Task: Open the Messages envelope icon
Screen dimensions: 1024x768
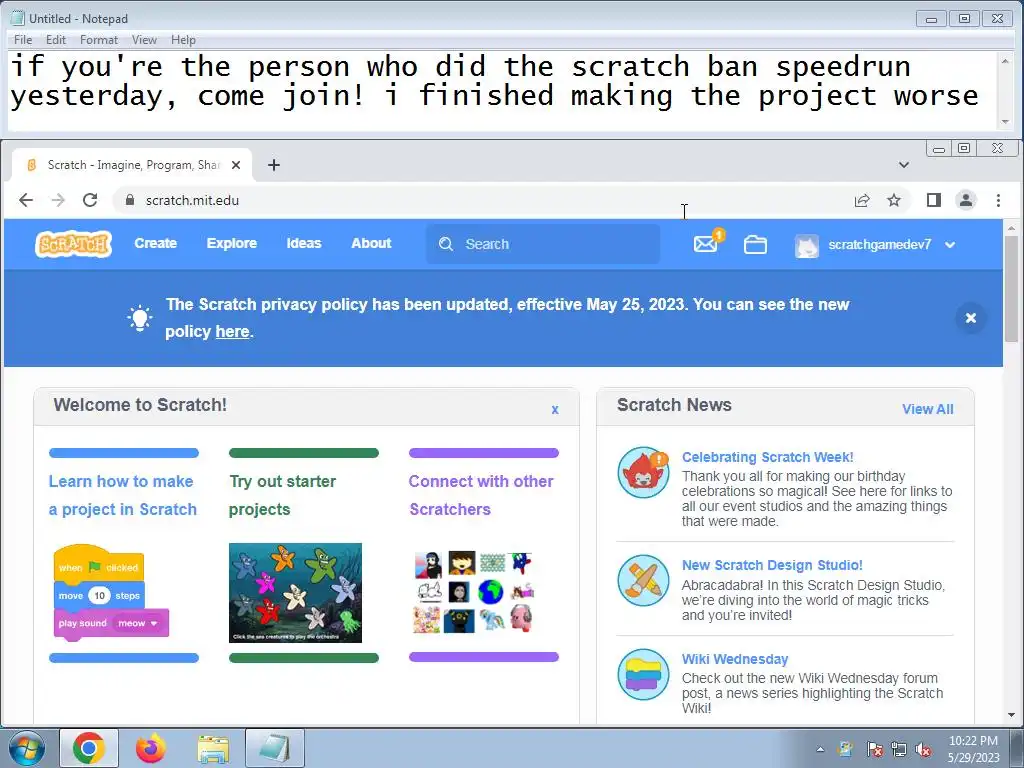Action: [x=705, y=244]
